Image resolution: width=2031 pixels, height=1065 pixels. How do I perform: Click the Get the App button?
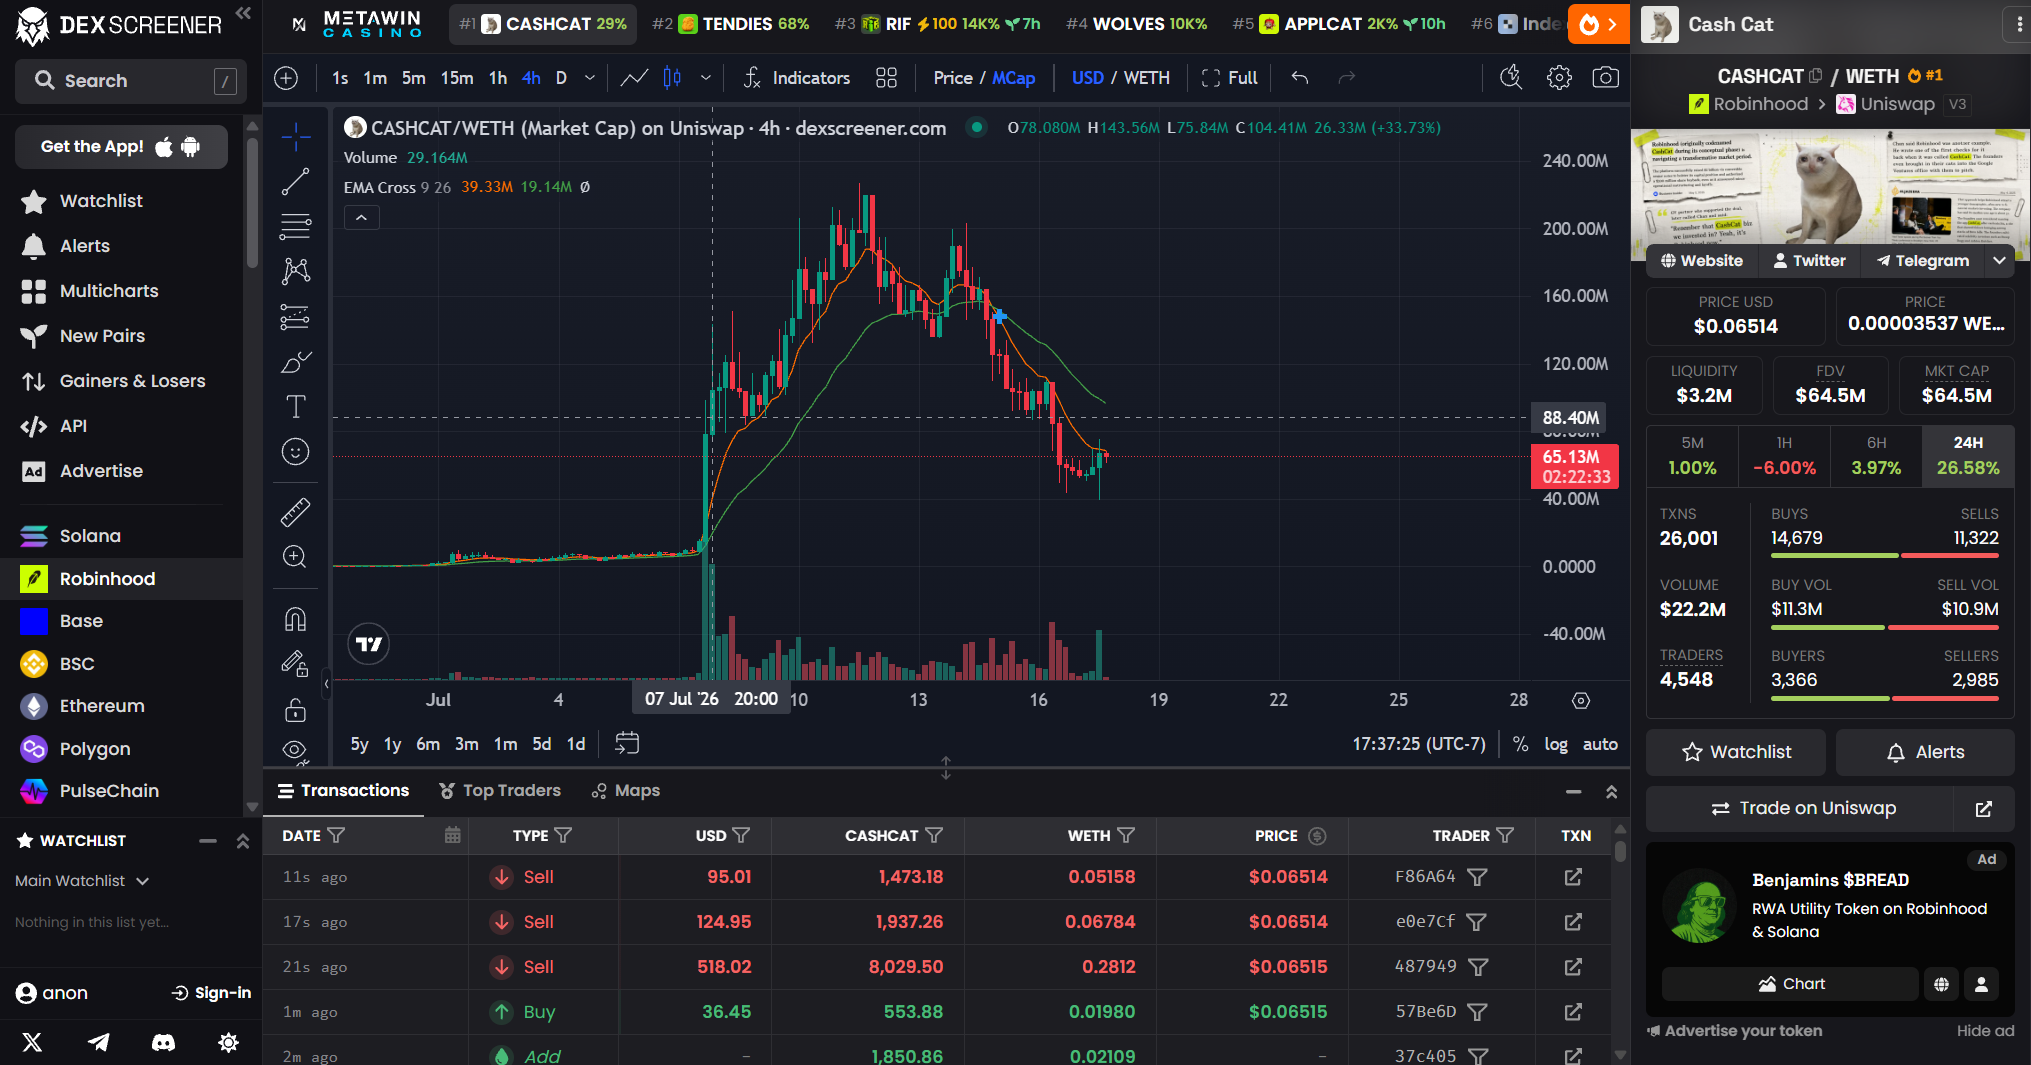[121, 147]
